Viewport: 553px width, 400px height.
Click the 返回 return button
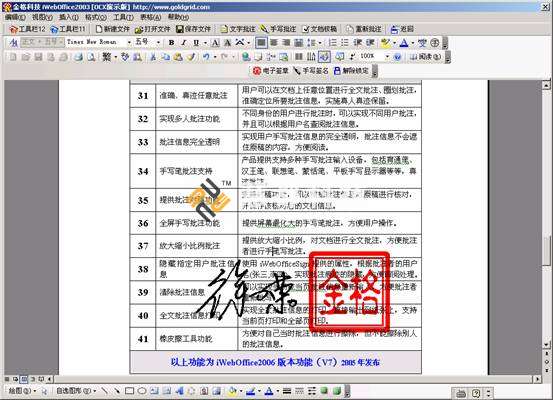[402, 29]
